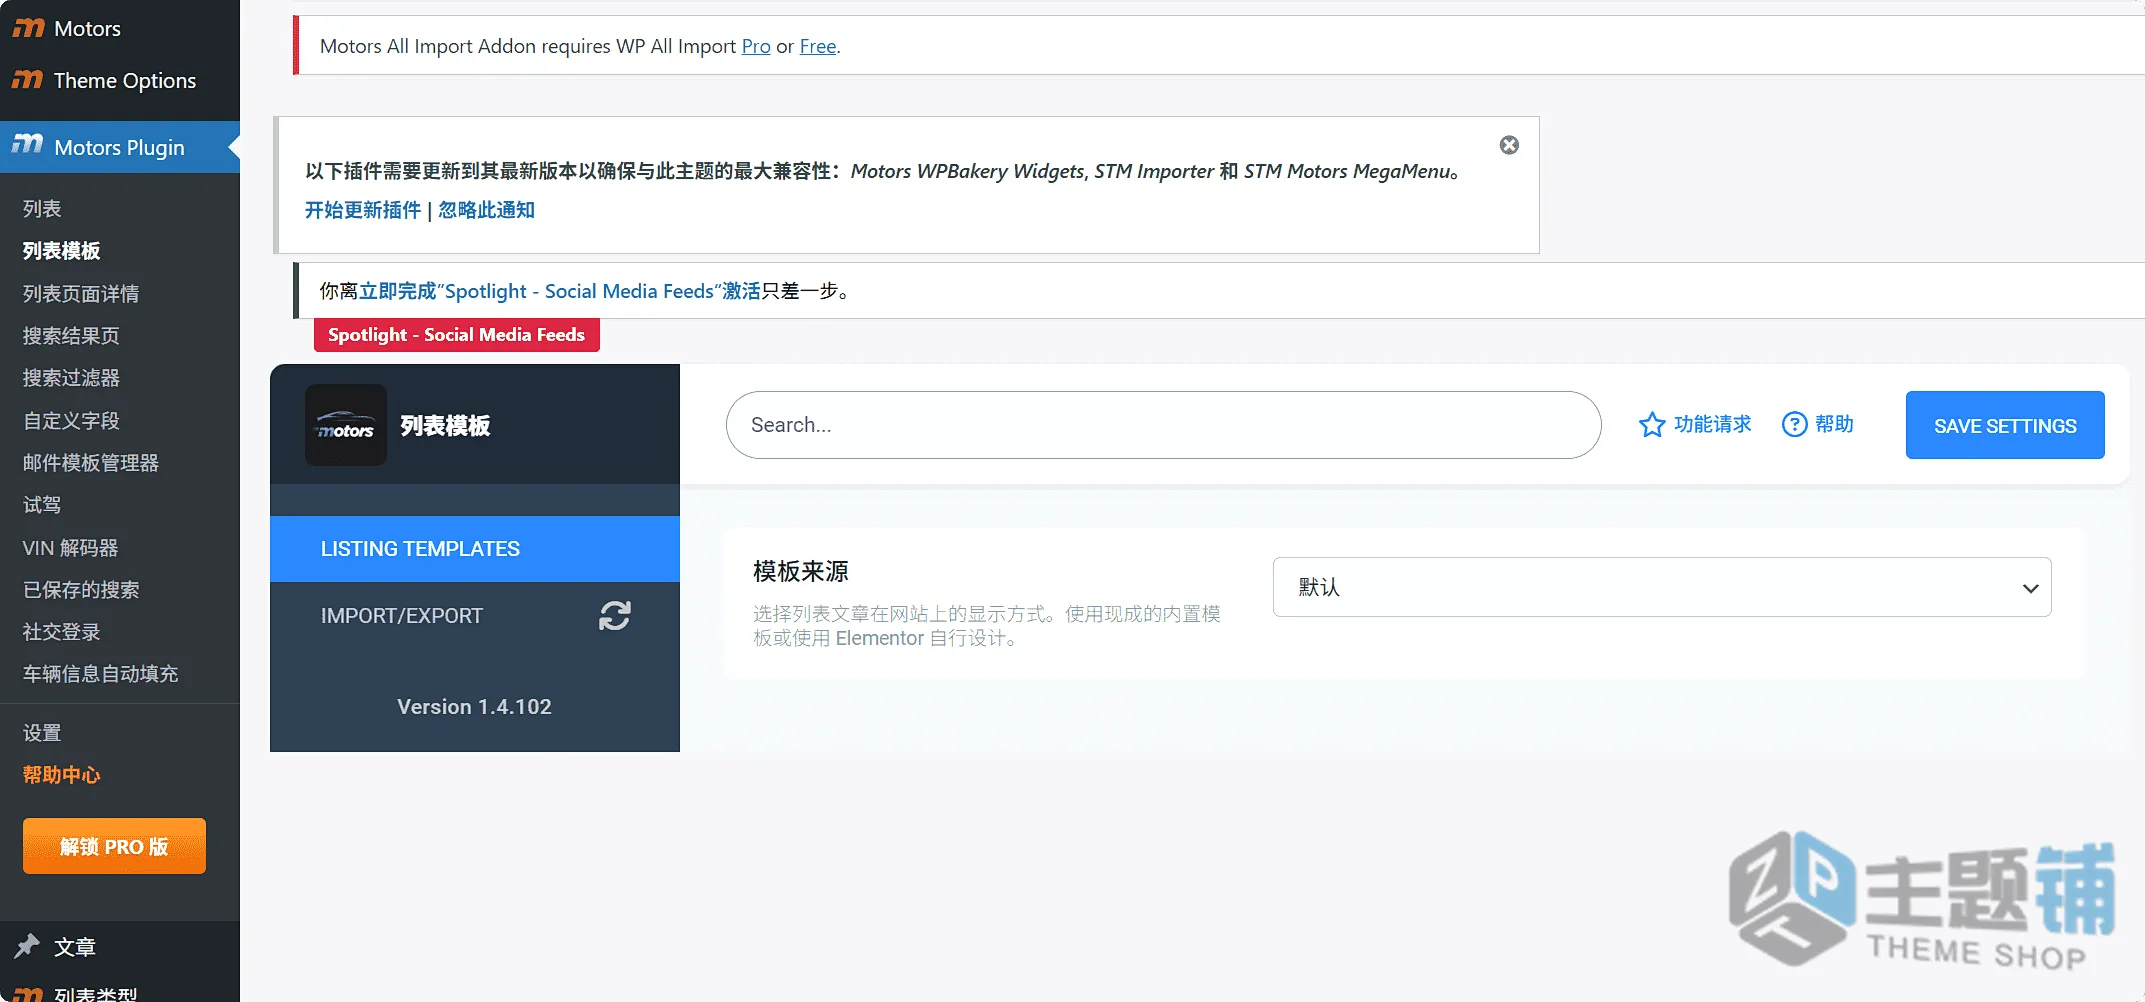Open 邮件模板管理器 in sidebar
The image size is (2145, 1002).
[x=91, y=463]
